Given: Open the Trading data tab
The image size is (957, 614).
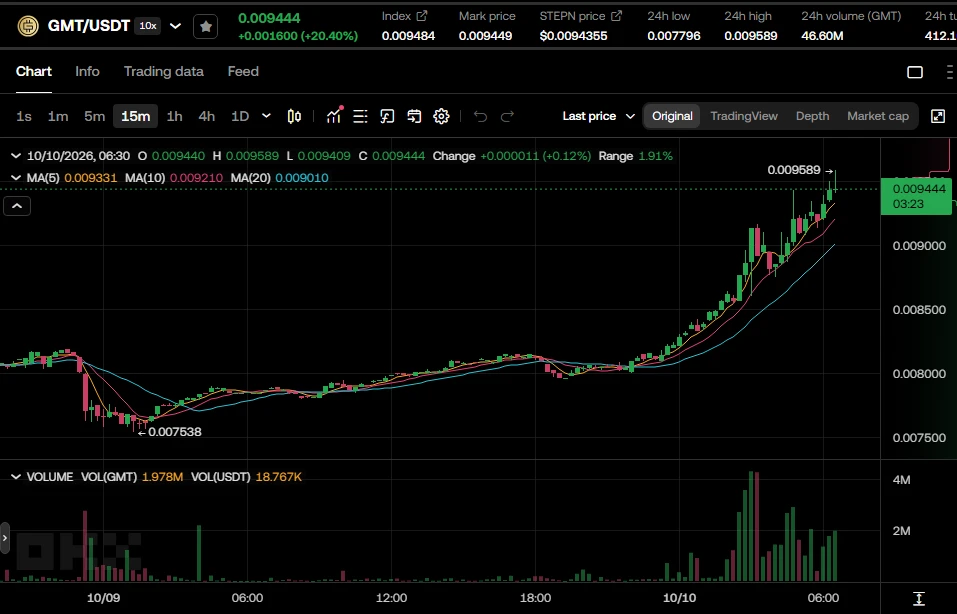Looking at the screenshot, I should coord(164,71).
